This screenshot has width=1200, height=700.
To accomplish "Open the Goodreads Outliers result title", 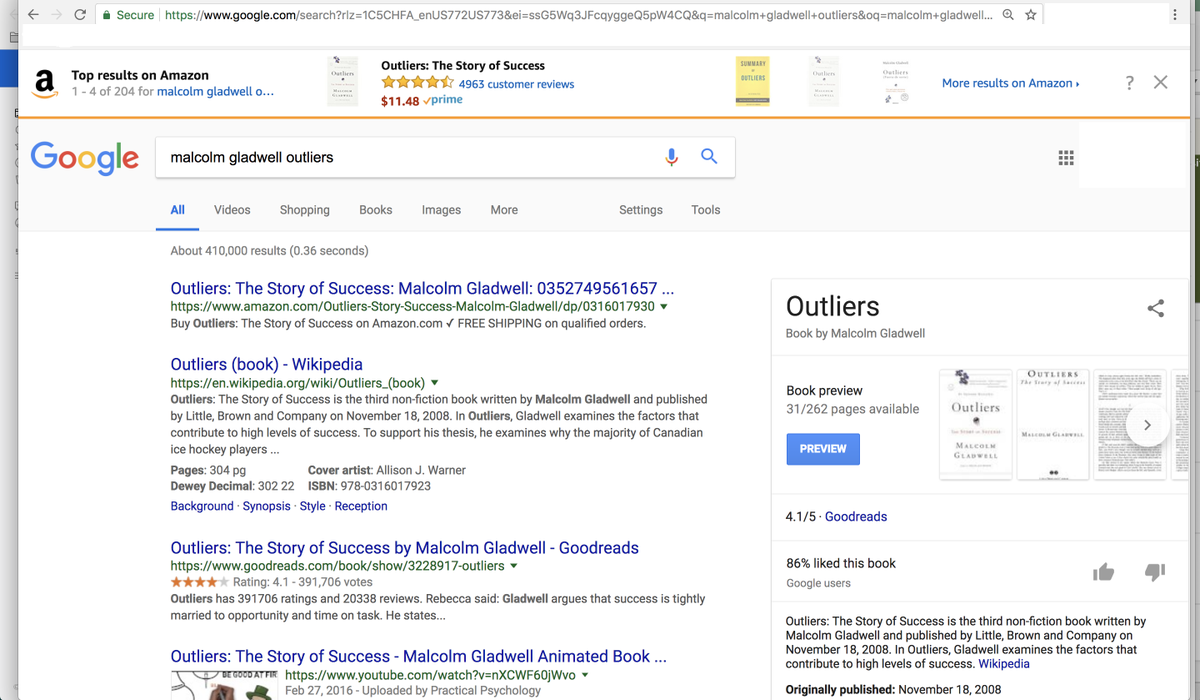I will point(405,548).
